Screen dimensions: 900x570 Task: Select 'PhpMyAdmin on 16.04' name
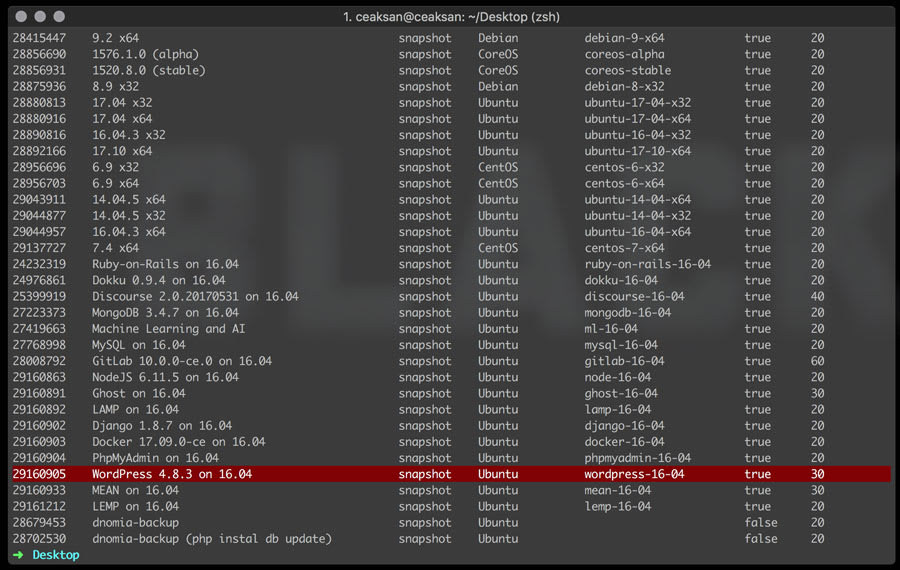[x=156, y=458]
